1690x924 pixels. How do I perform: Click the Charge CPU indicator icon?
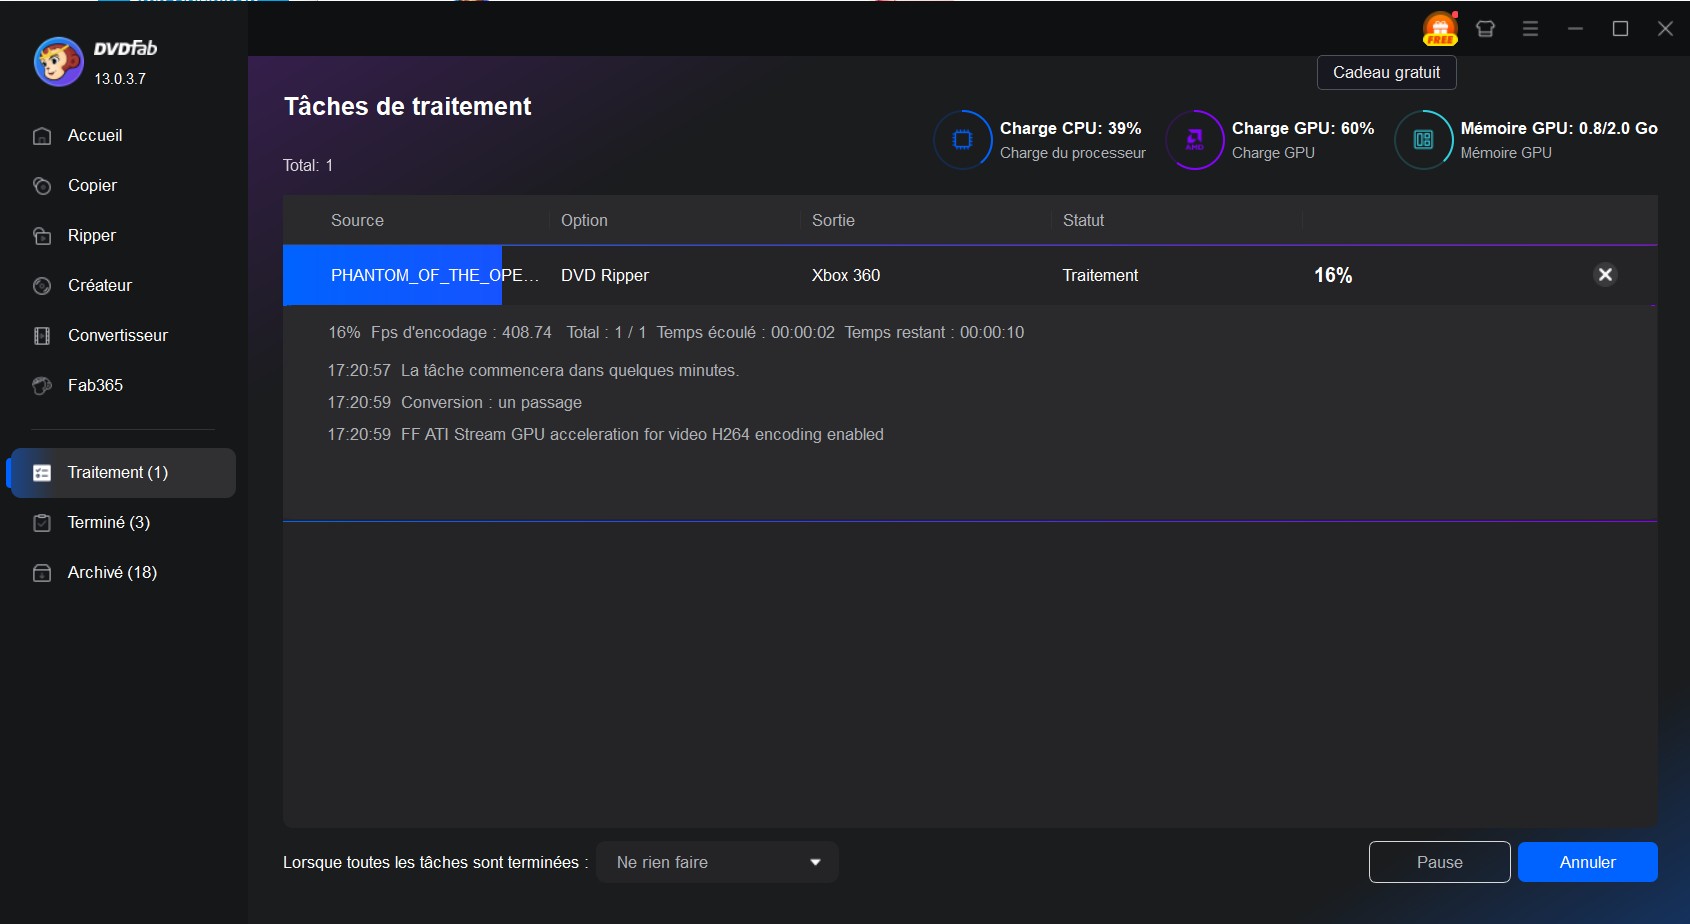tap(962, 140)
